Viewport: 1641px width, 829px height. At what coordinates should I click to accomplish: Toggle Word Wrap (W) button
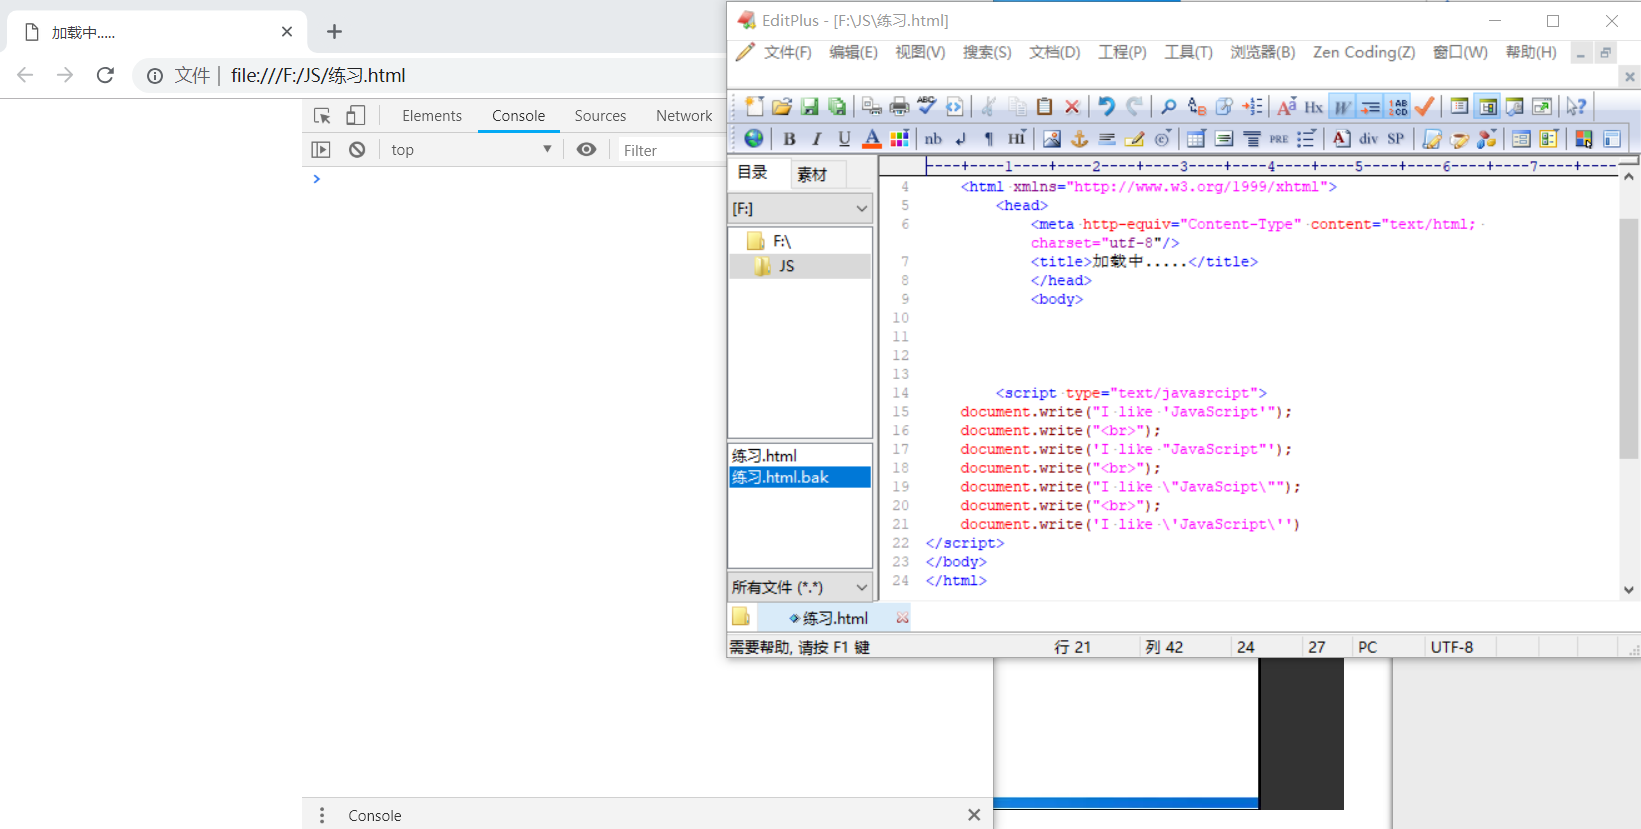(1342, 106)
